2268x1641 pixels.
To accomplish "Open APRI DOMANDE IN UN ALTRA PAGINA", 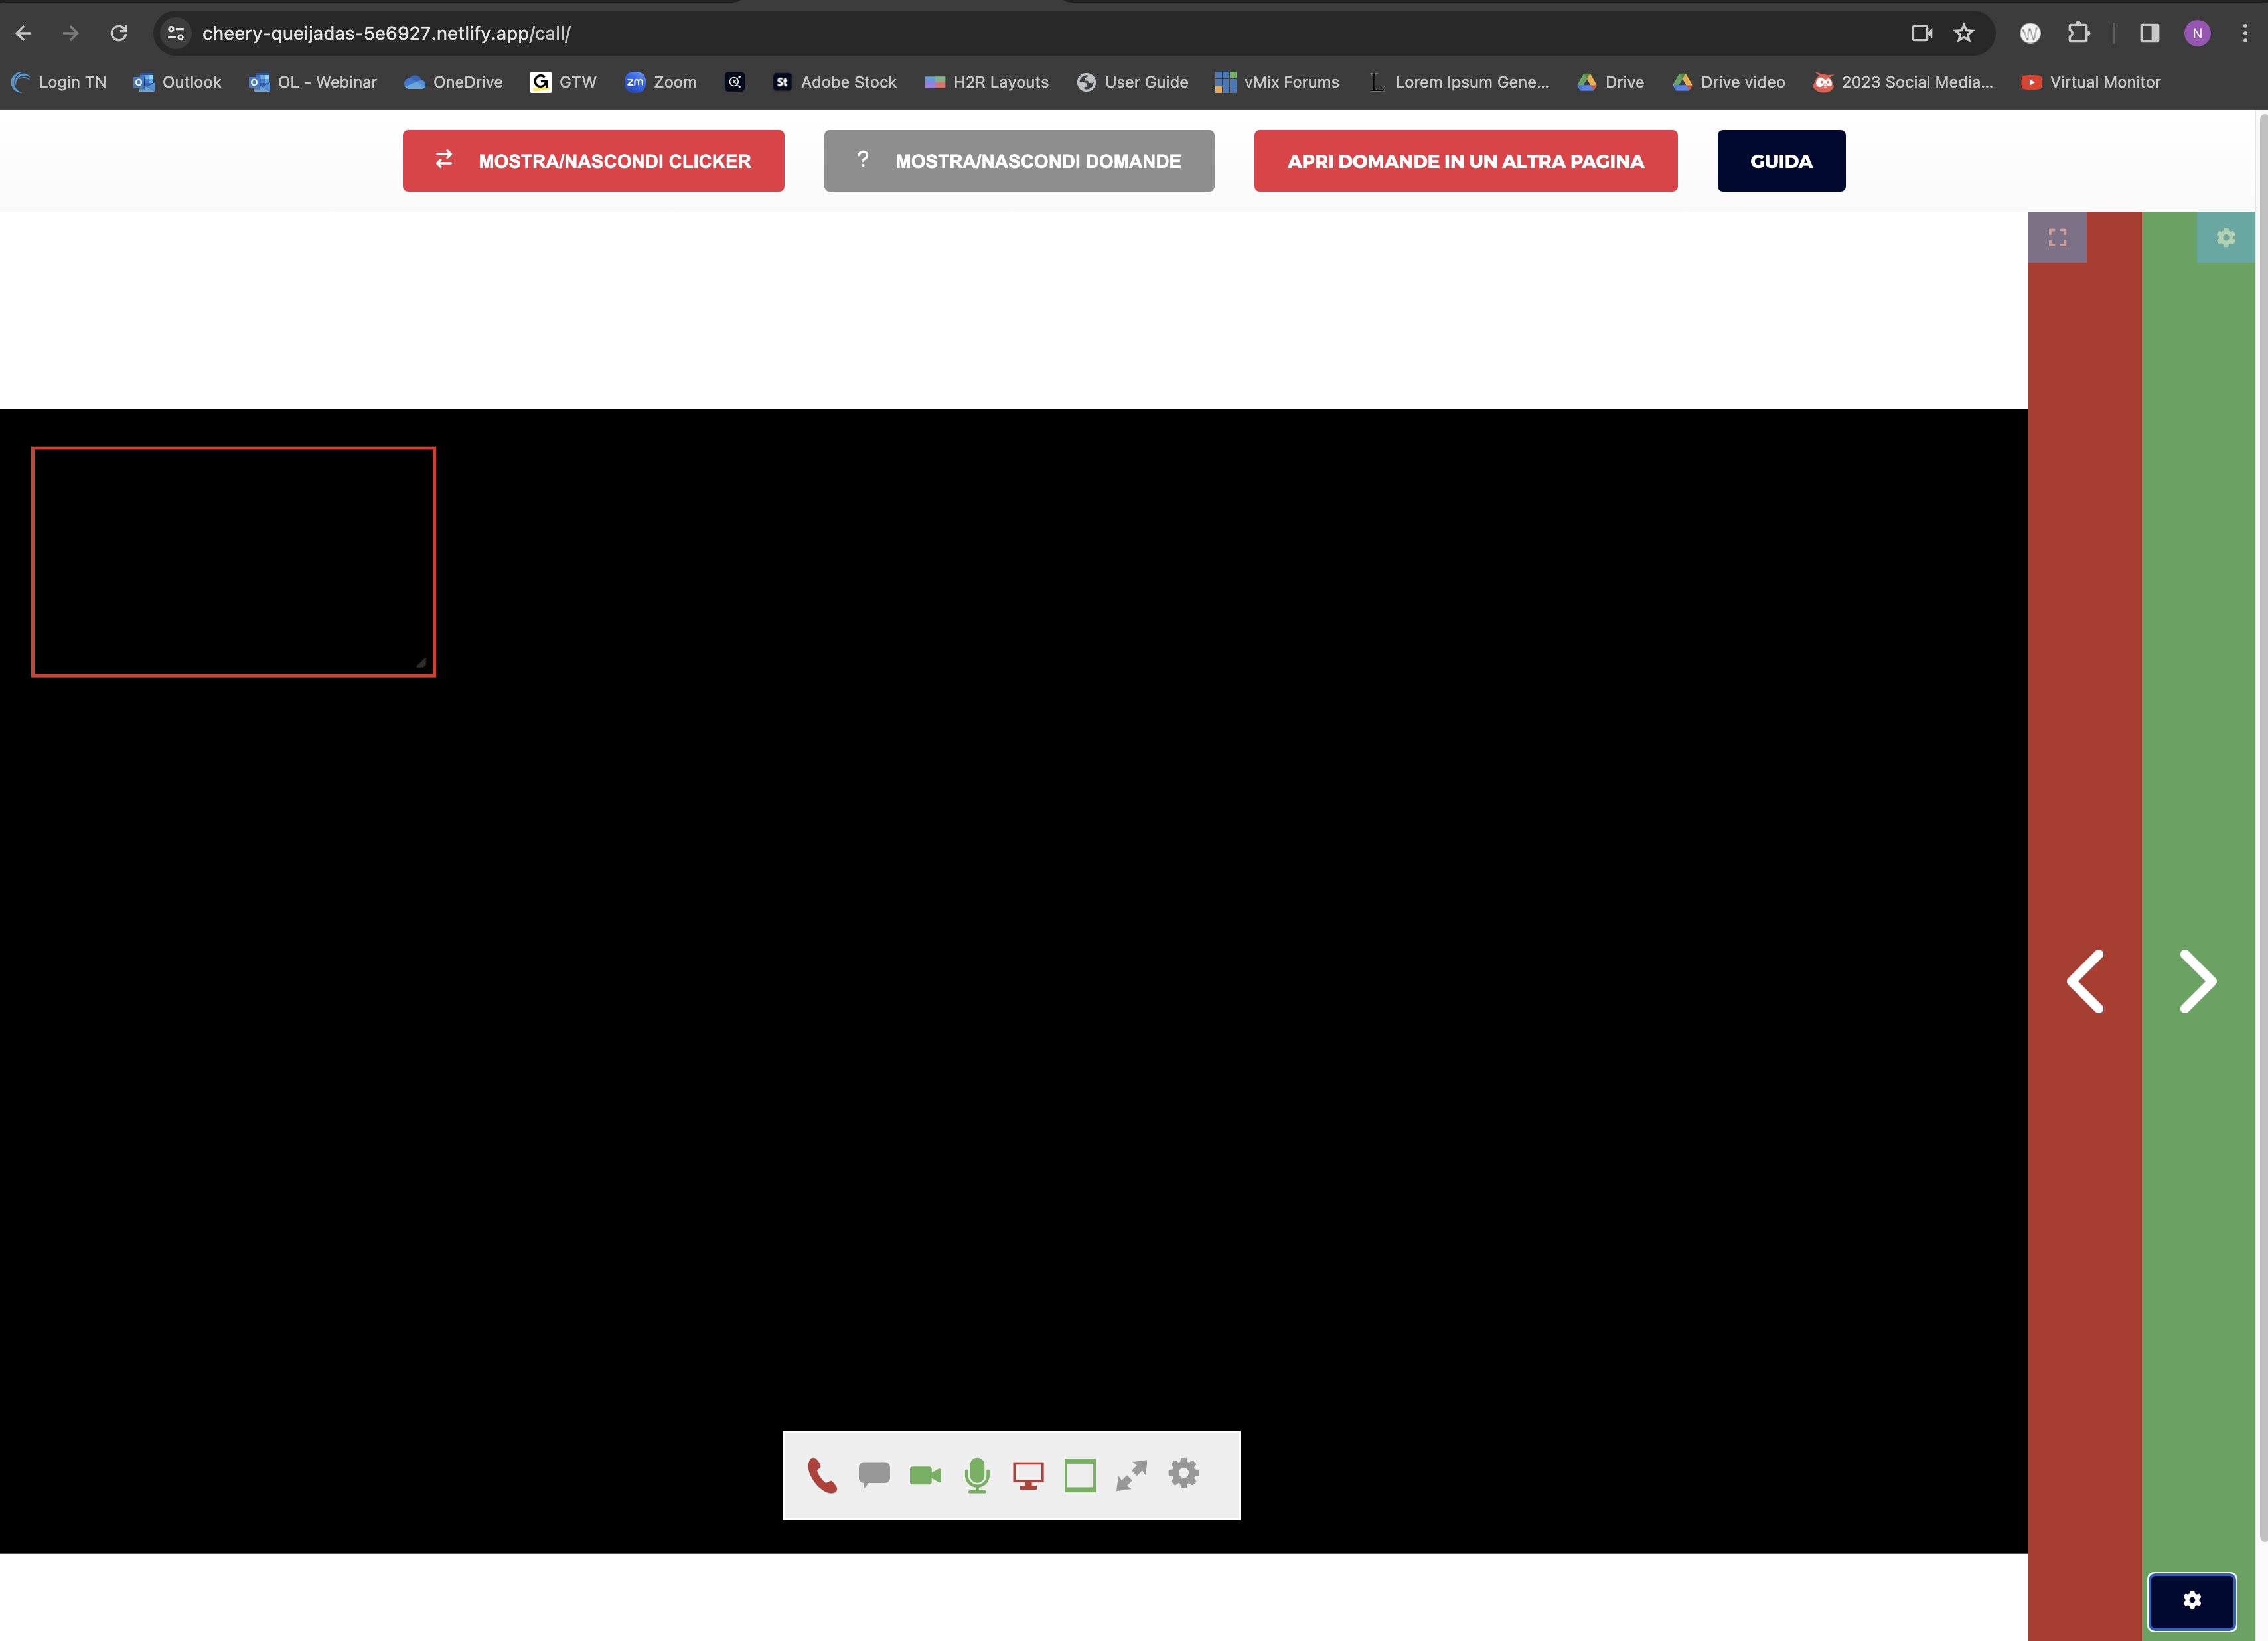I will 1466,161.
